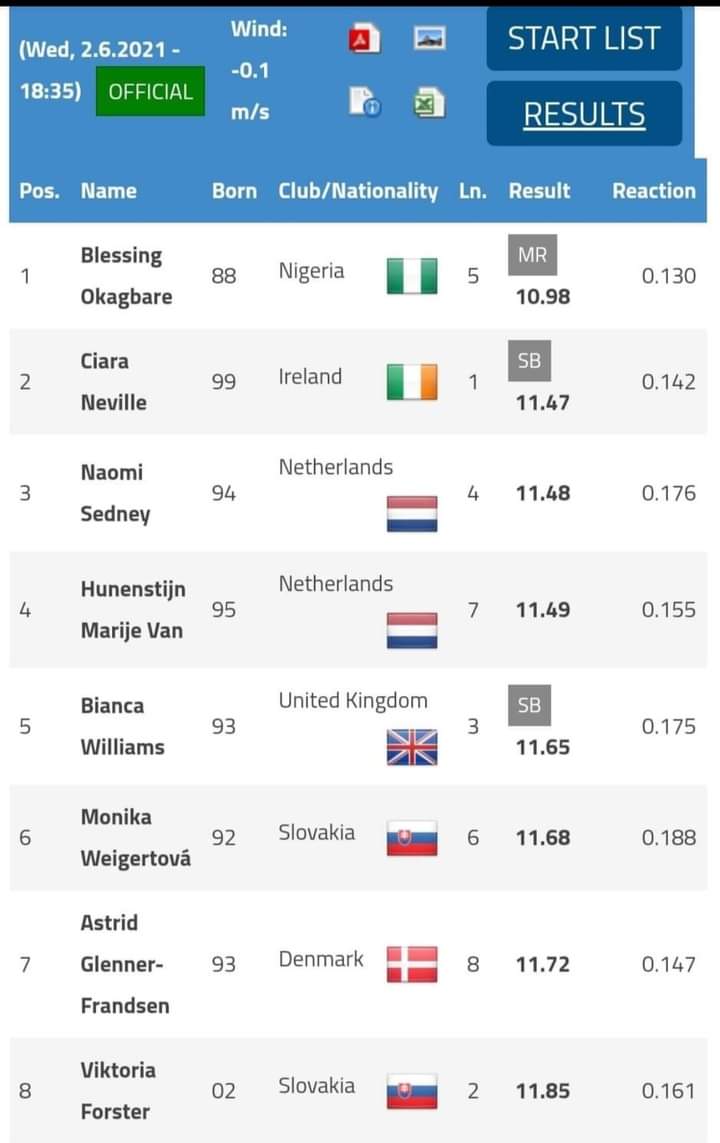This screenshot has width=720, height=1143.
Task: Click the MR badge beside 10.98
Action: click(533, 256)
